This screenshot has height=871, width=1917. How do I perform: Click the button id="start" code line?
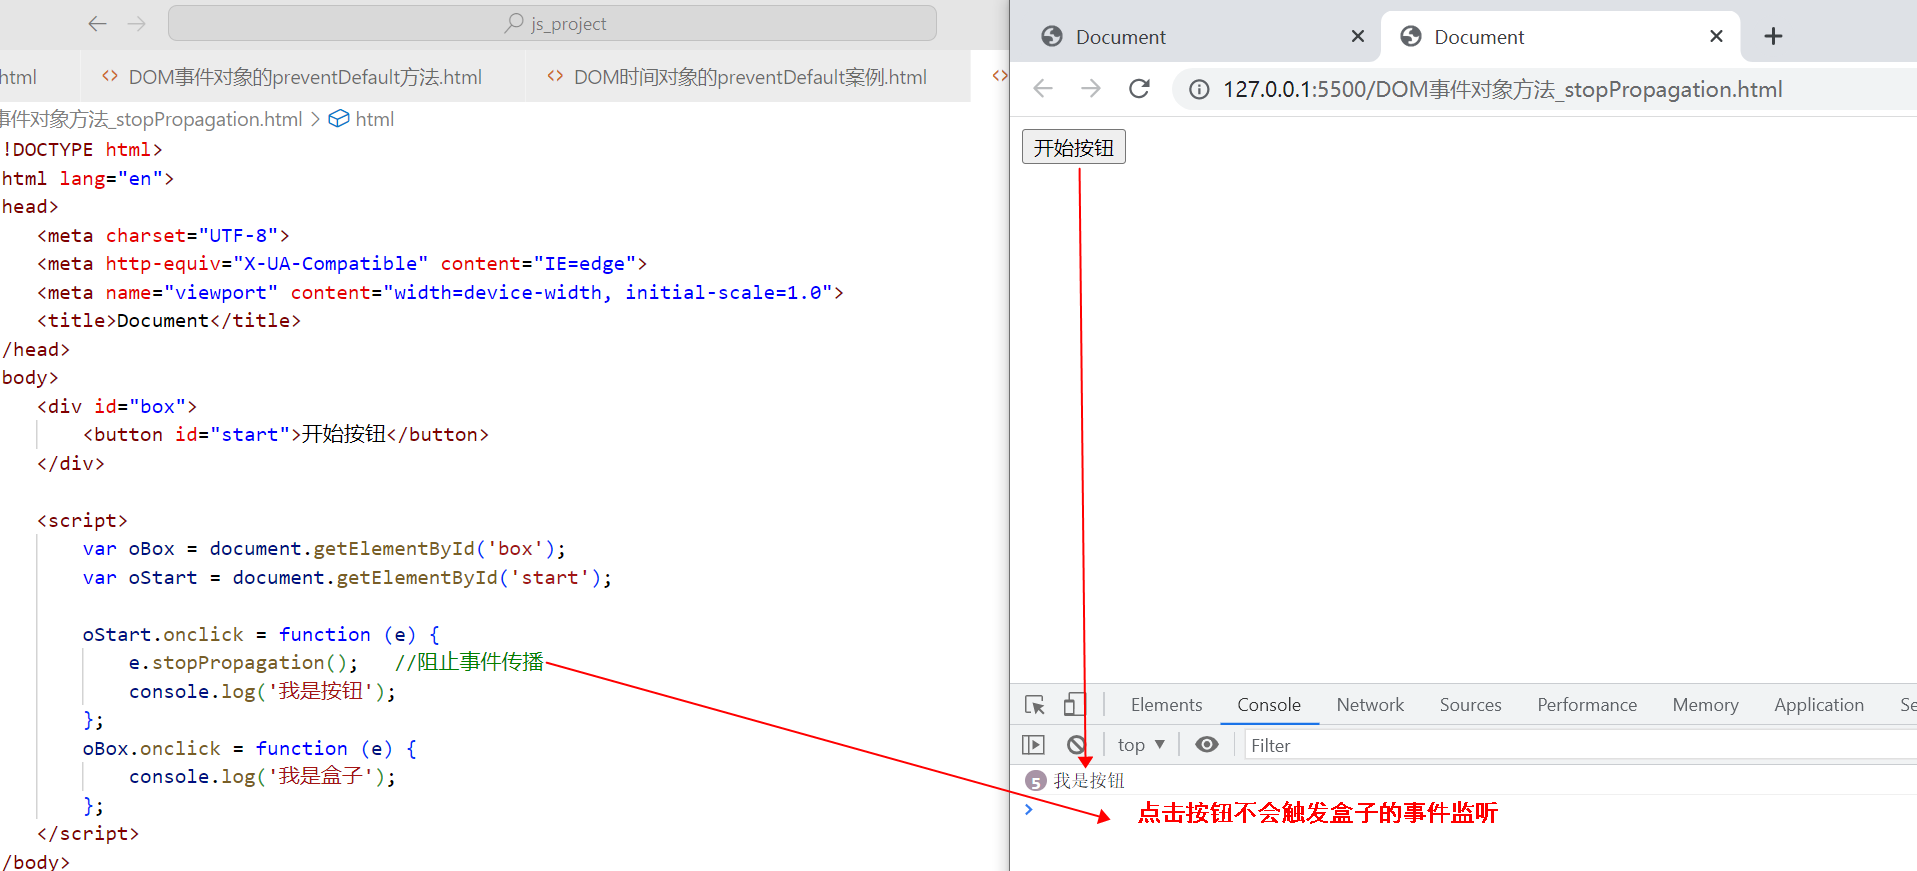tap(286, 435)
